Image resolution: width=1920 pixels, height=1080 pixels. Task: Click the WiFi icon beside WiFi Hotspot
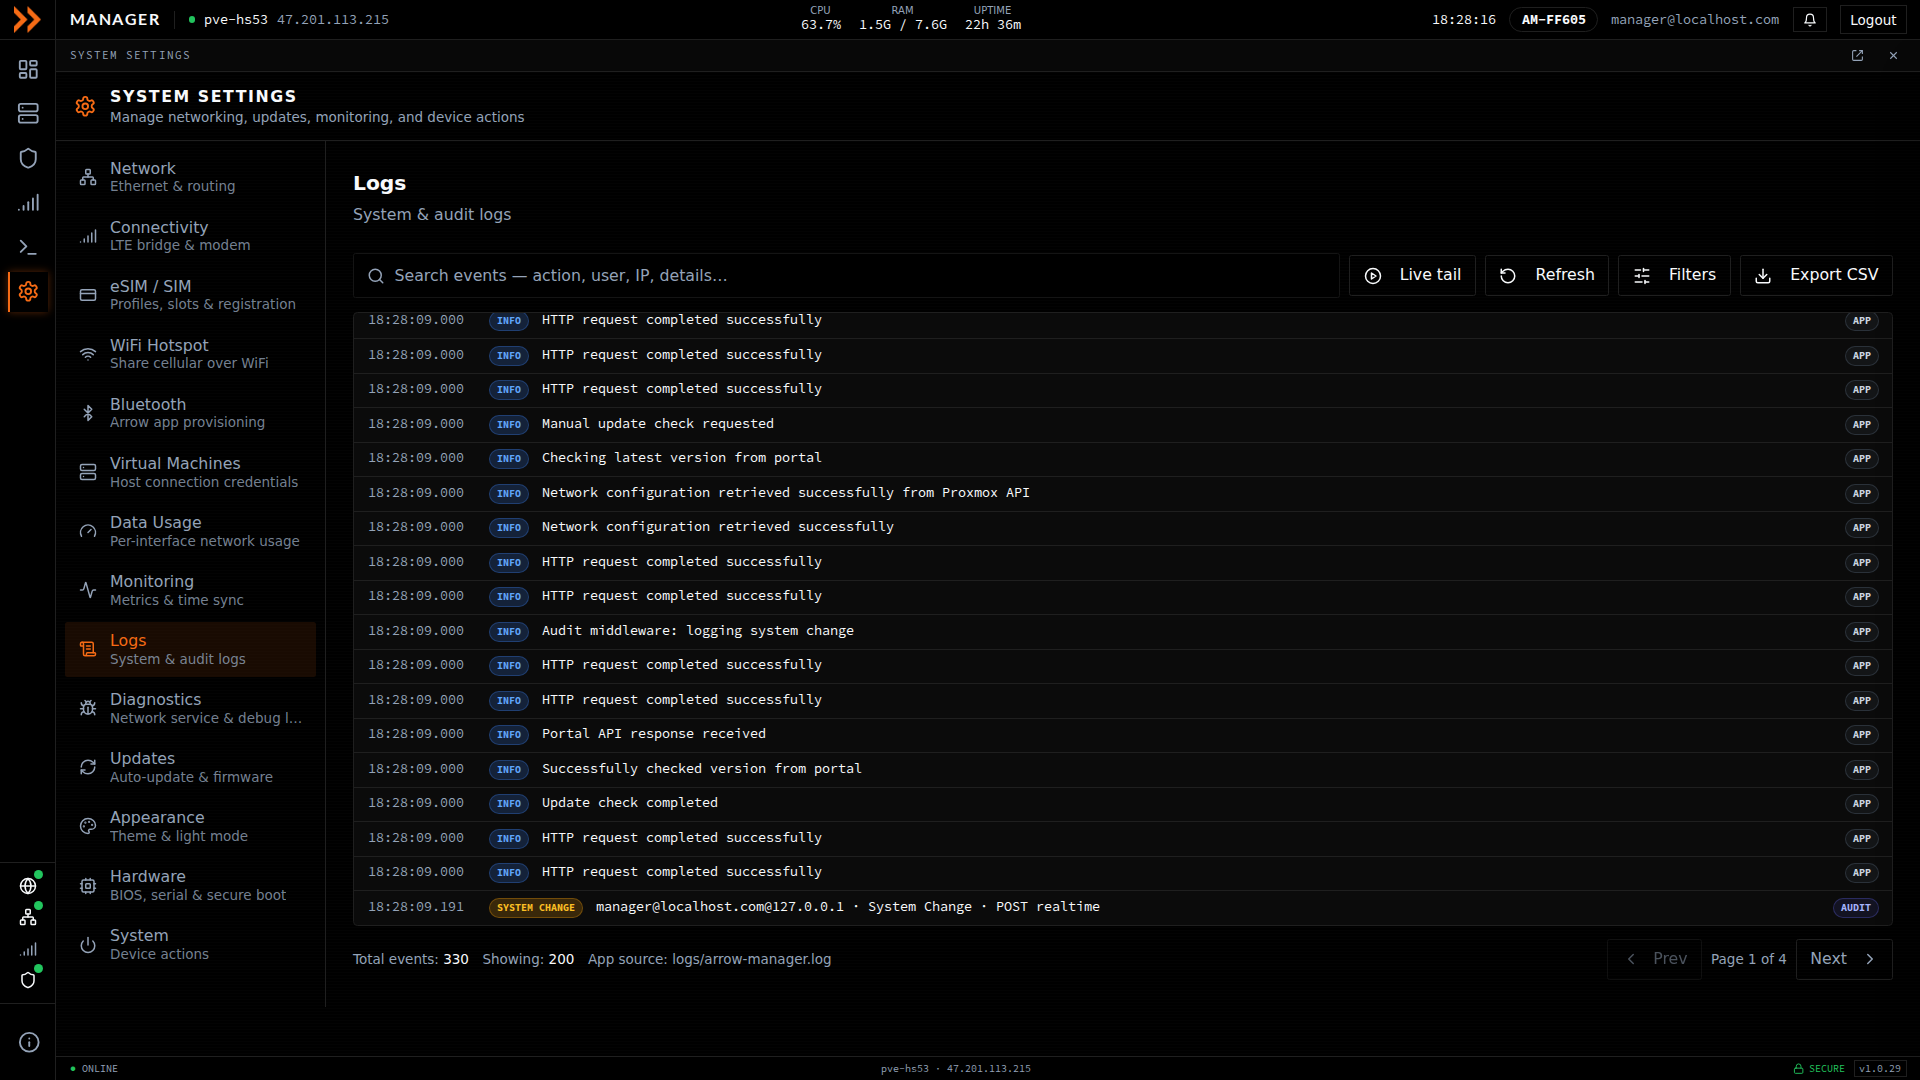[x=88, y=354]
